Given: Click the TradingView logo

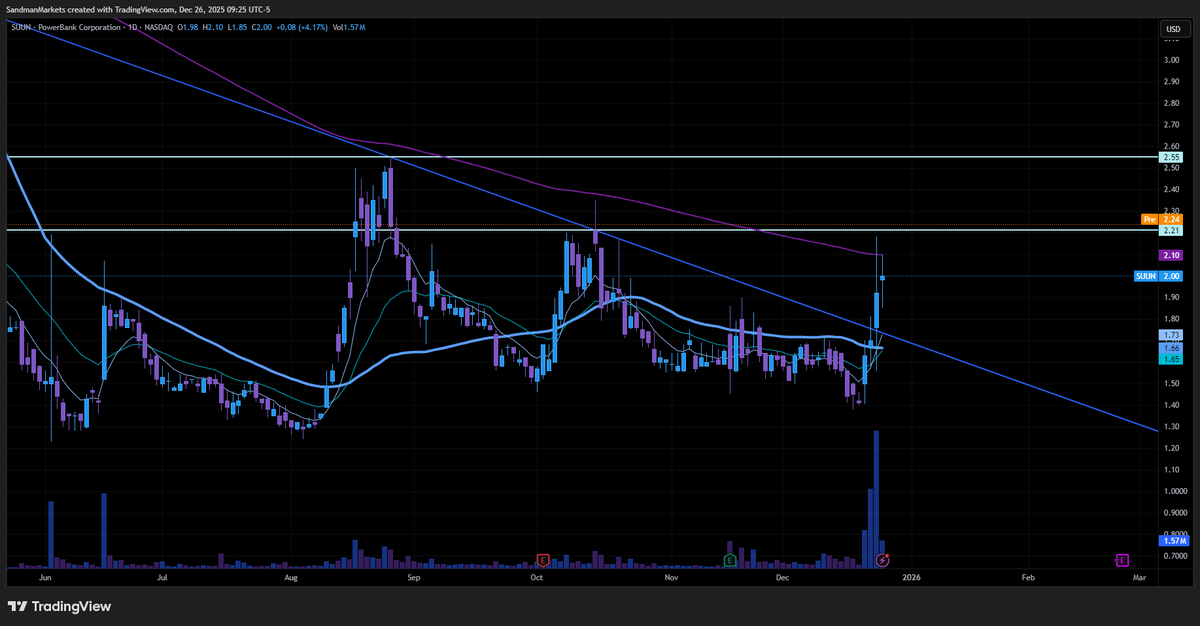Looking at the screenshot, I should [59, 606].
